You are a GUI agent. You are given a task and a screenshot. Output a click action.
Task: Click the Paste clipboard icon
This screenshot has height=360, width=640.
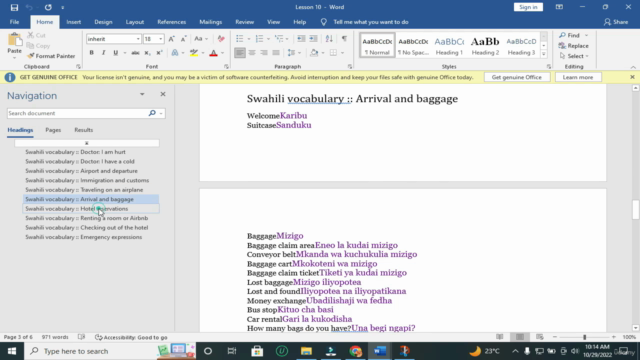15,40
